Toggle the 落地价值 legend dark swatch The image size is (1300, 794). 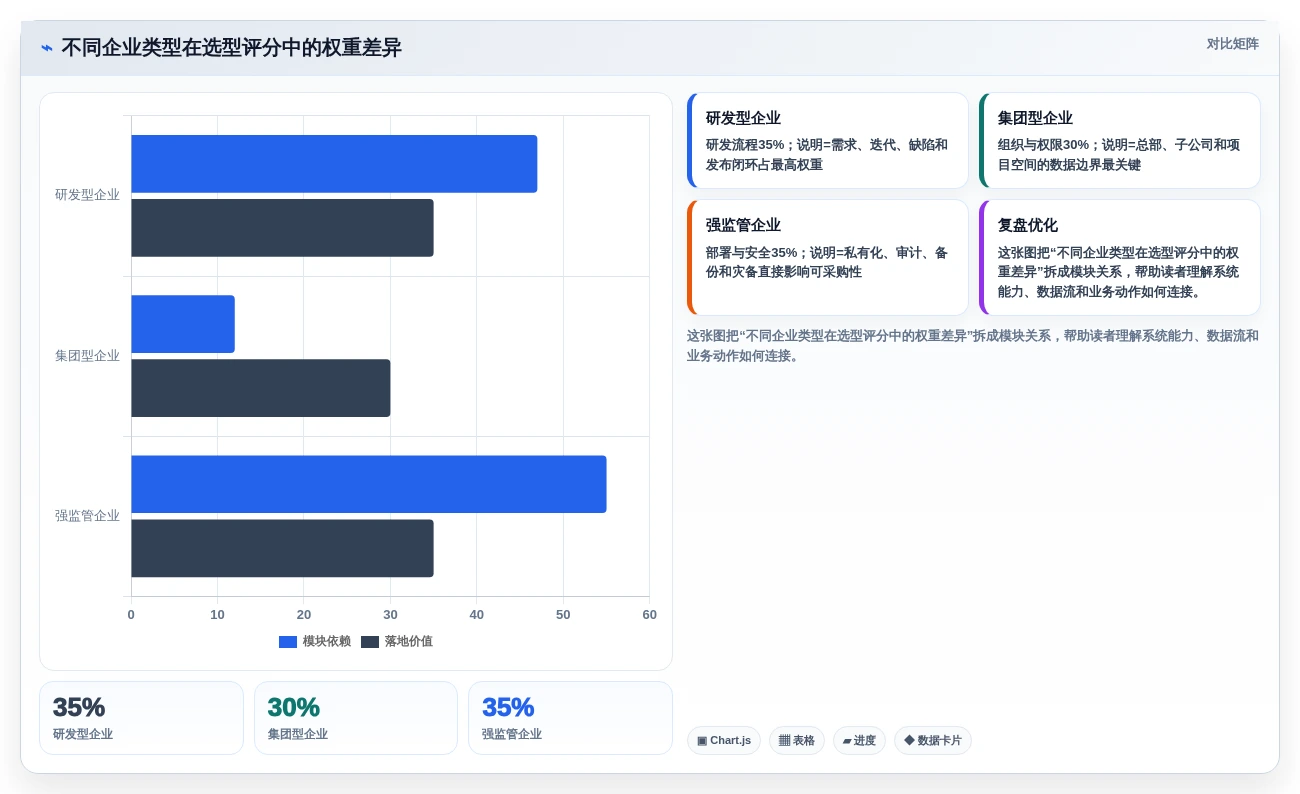tap(370, 642)
